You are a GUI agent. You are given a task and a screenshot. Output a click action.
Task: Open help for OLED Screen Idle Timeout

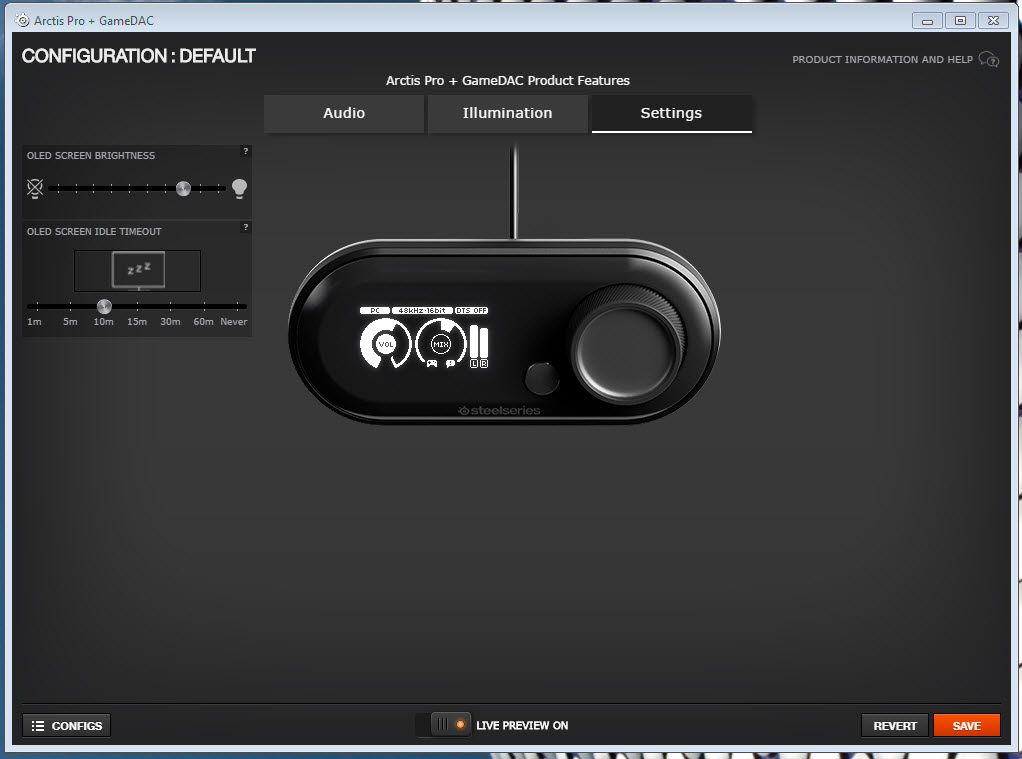tap(246, 227)
